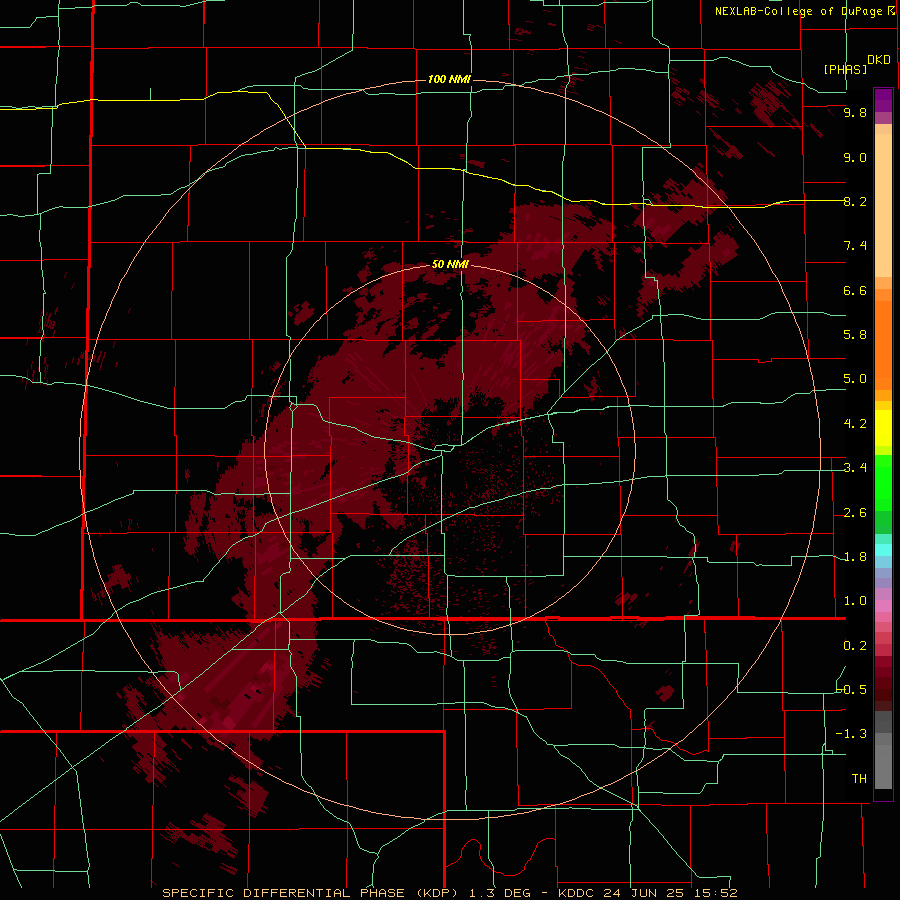Pick the gray segment beside the TH label
Viewport: 900px width, 900px height.
click(883, 767)
